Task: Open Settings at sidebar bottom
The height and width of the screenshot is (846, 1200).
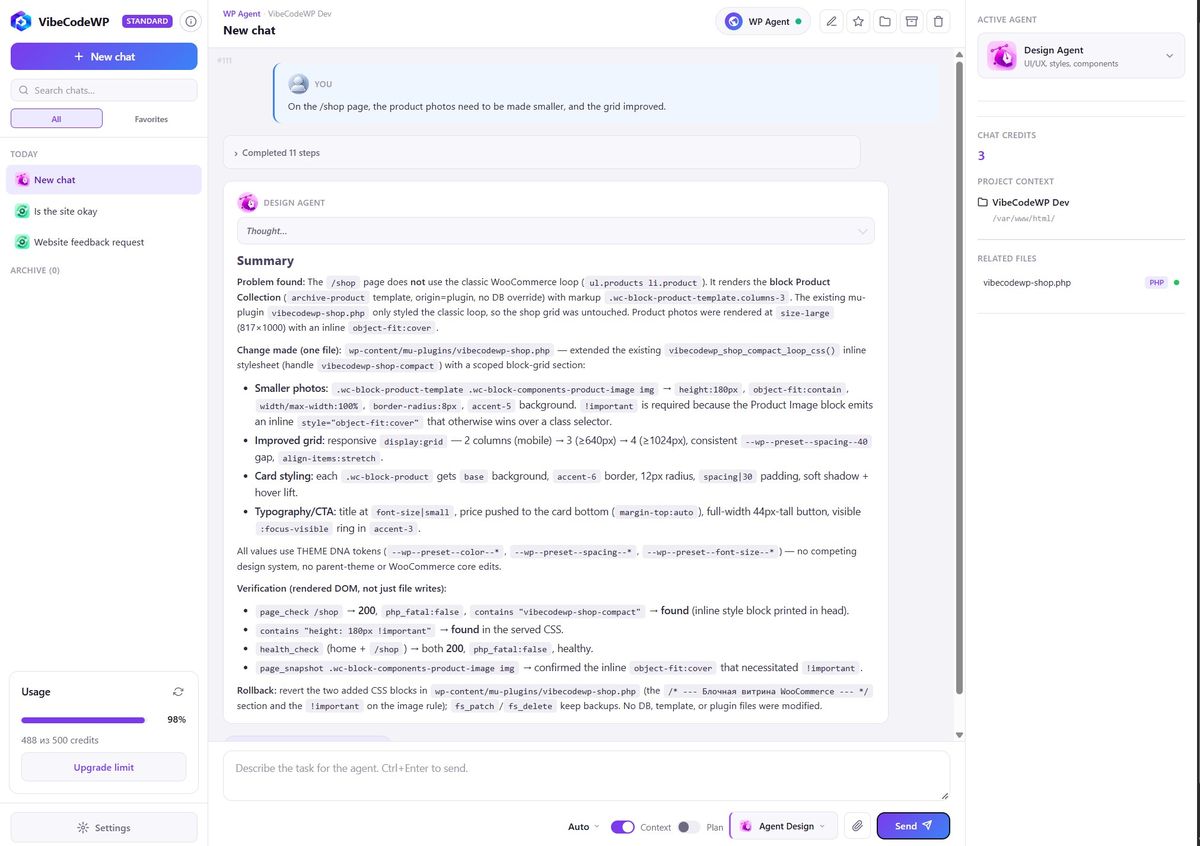Action: 104,828
